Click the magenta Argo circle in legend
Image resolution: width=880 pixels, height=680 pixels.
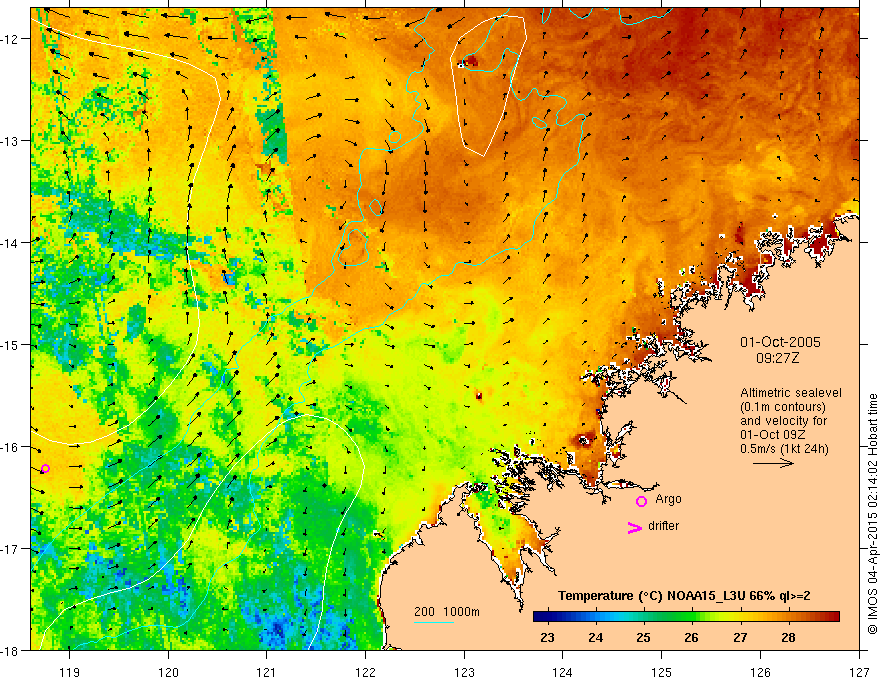(641, 501)
